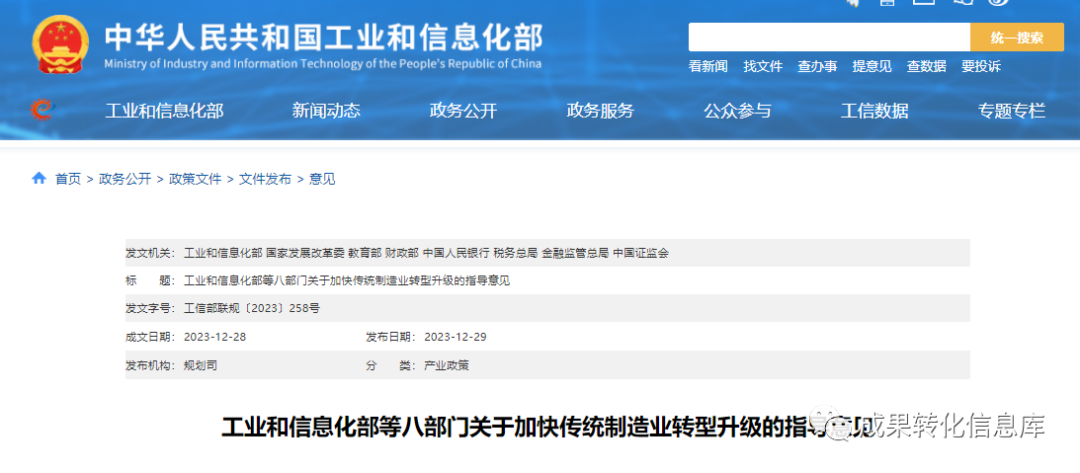Click the red 'e' icon in navigation bar

42,110
